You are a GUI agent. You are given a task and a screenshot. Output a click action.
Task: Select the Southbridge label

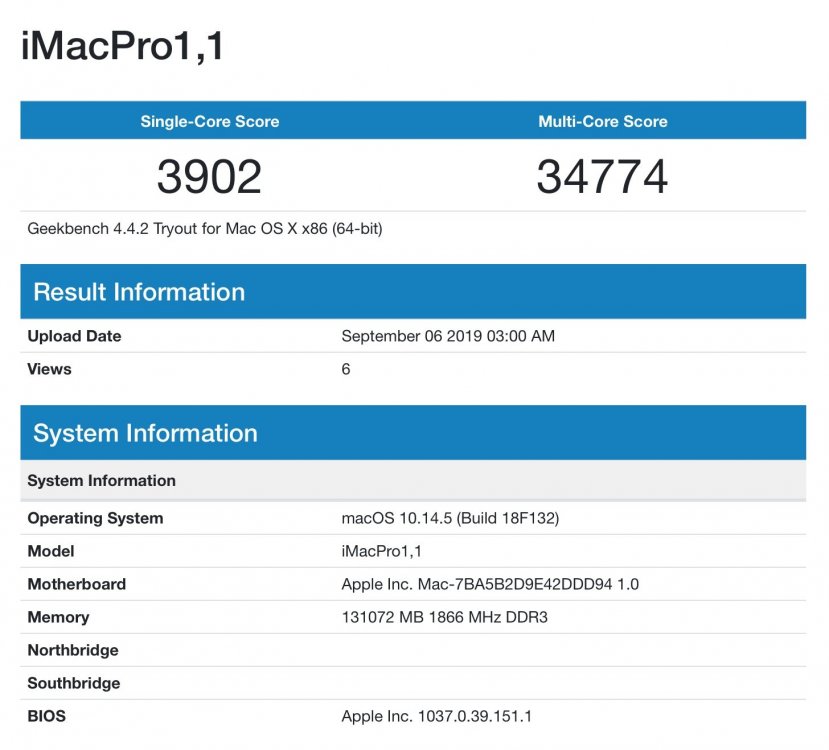73,683
